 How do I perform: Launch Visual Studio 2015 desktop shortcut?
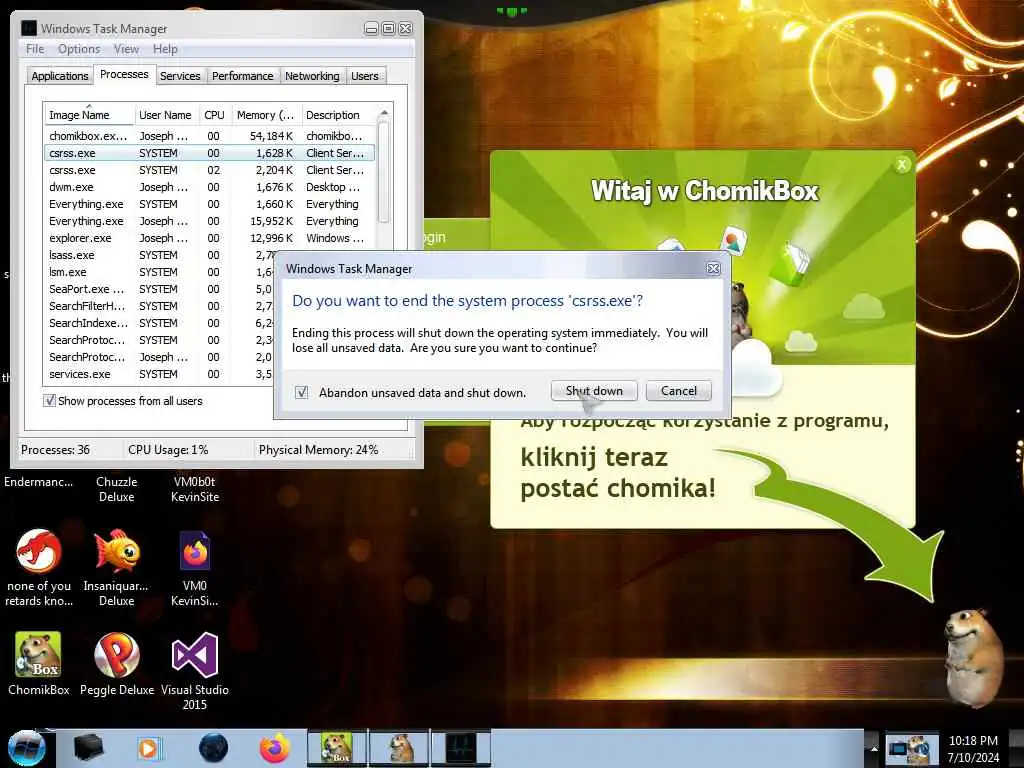pos(195,670)
